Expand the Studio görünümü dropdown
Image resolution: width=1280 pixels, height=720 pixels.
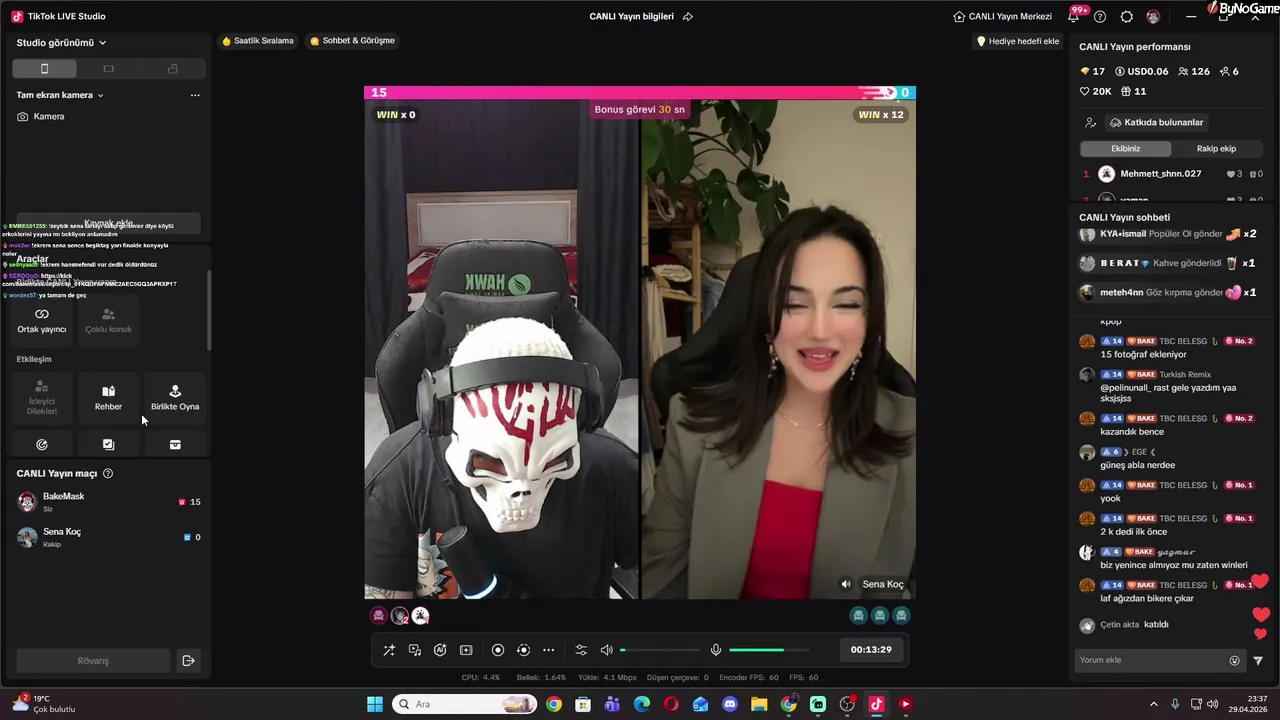tap(61, 43)
